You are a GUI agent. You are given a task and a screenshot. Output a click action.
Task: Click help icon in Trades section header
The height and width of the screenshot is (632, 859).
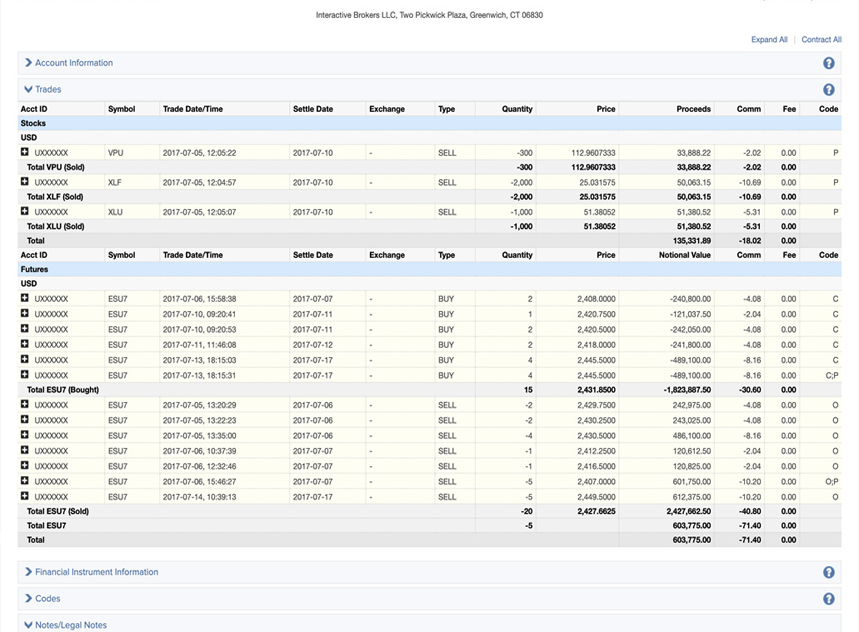[828, 90]
